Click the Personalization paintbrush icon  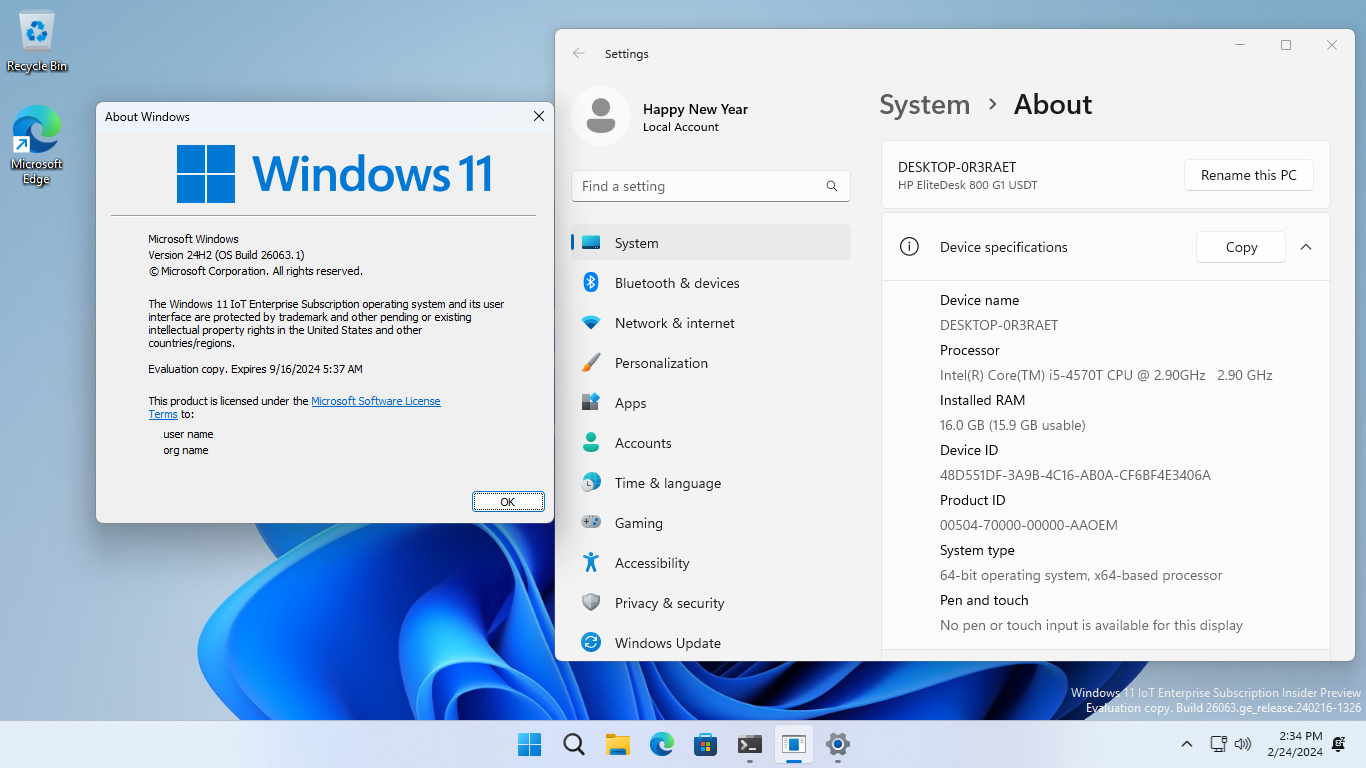[x=591, y=363]
